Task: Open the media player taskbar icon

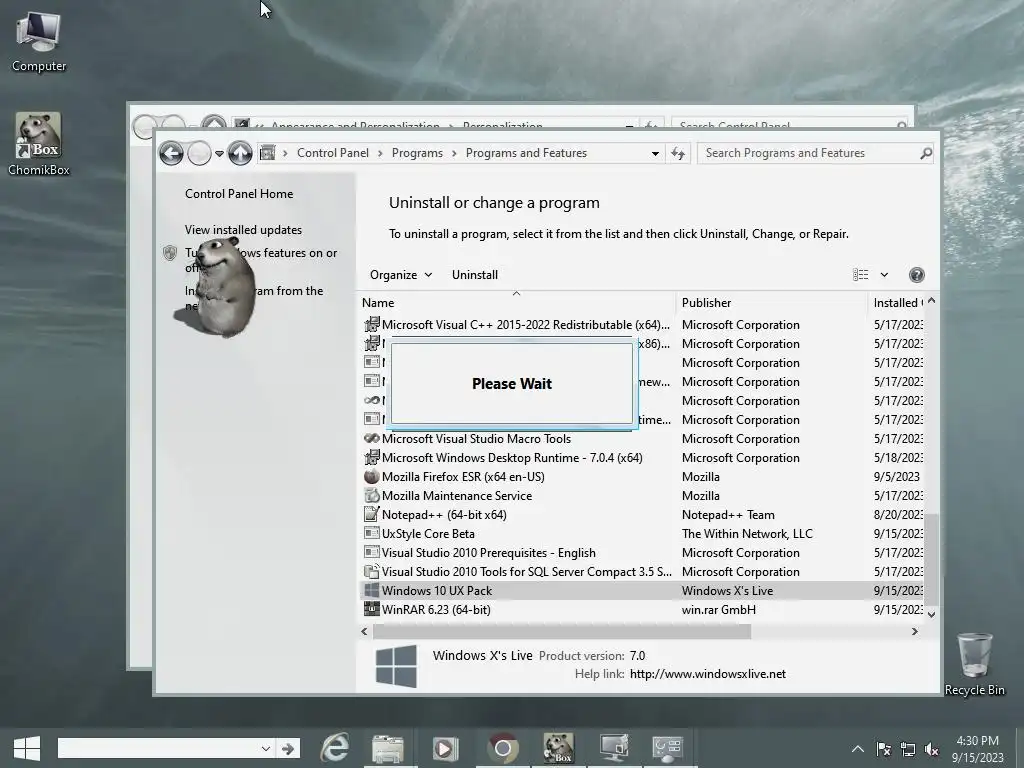Action: click(445, 748)
